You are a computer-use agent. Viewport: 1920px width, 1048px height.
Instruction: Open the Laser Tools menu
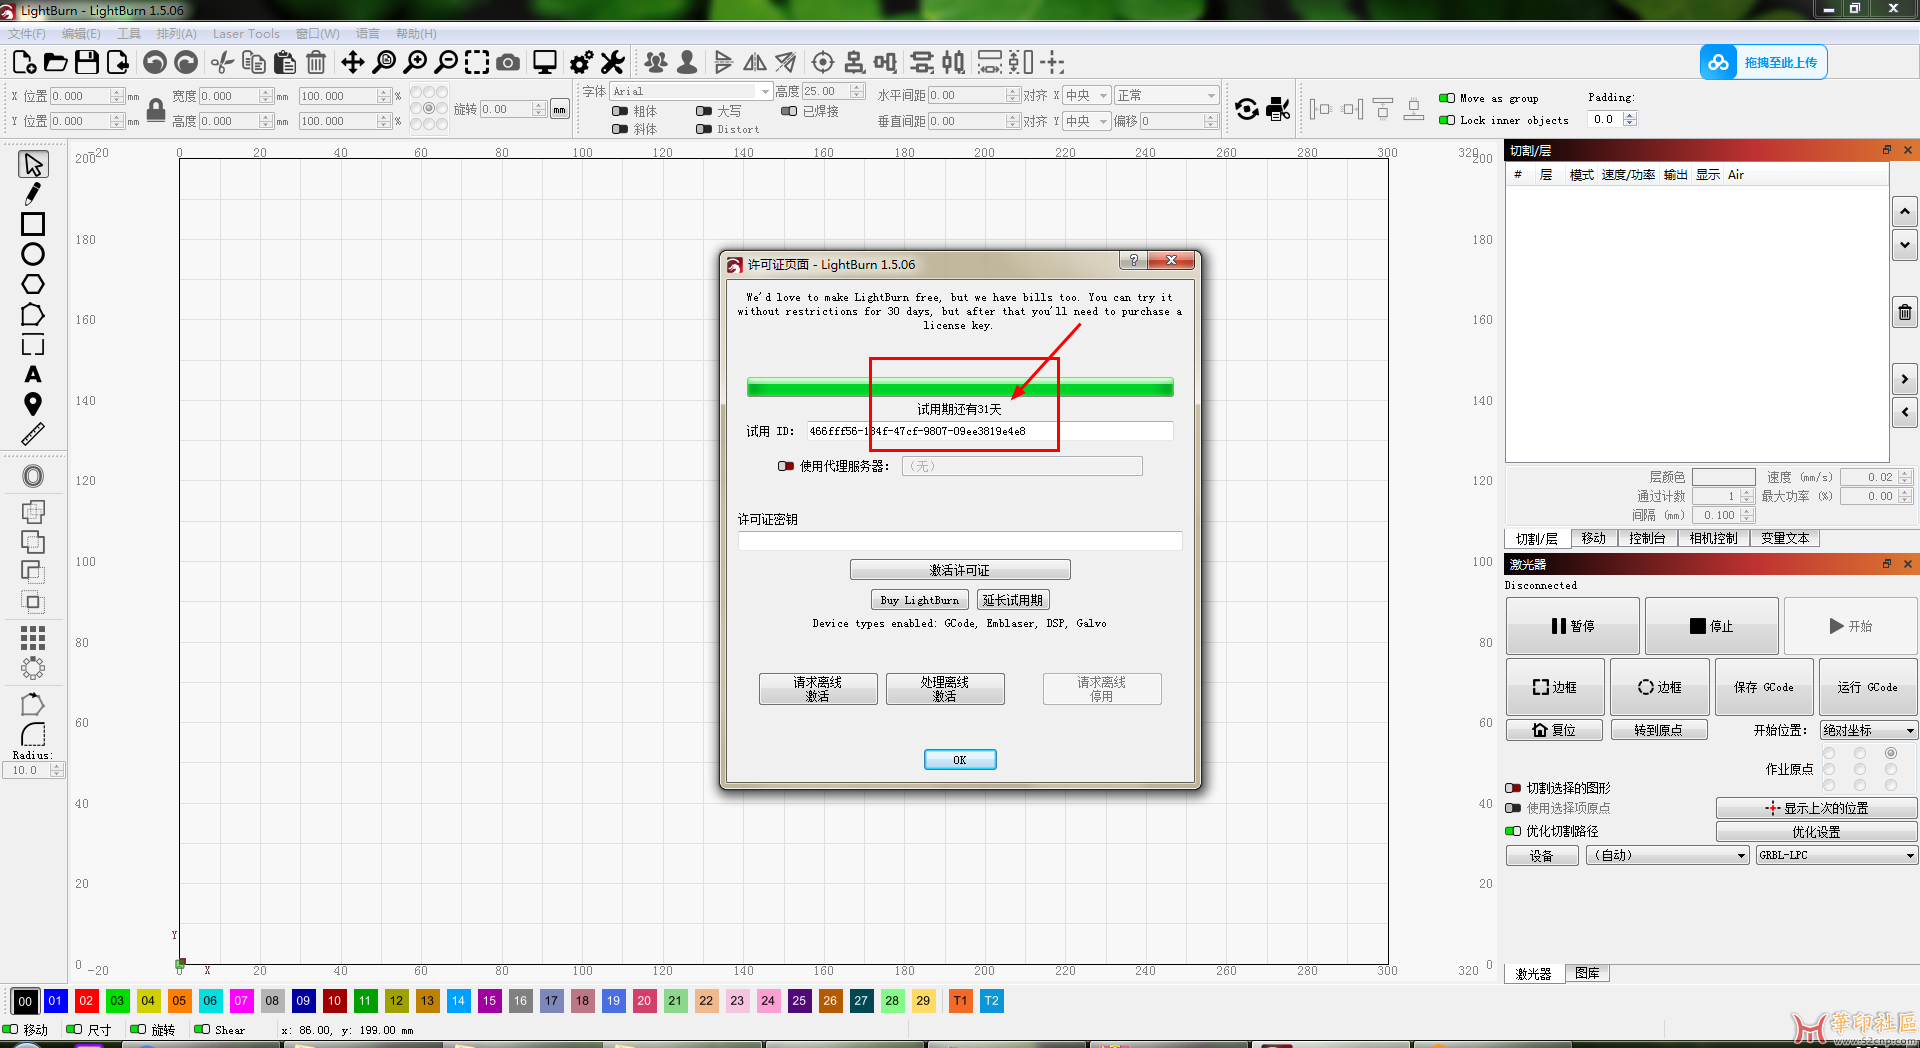click(x=246, y=33)
